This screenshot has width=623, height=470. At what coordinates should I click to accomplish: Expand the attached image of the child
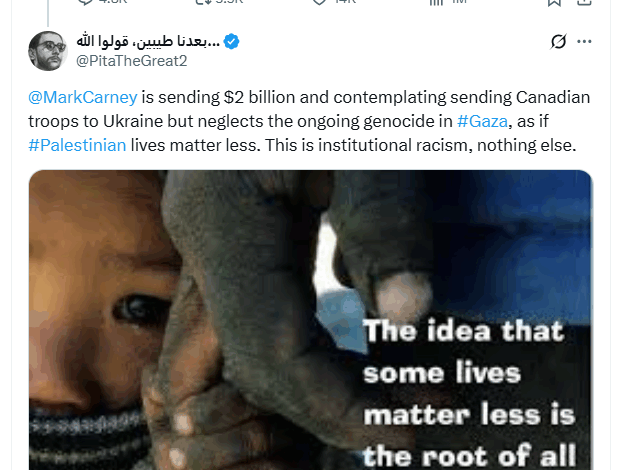pyautogui.click(x=310, y=320)
